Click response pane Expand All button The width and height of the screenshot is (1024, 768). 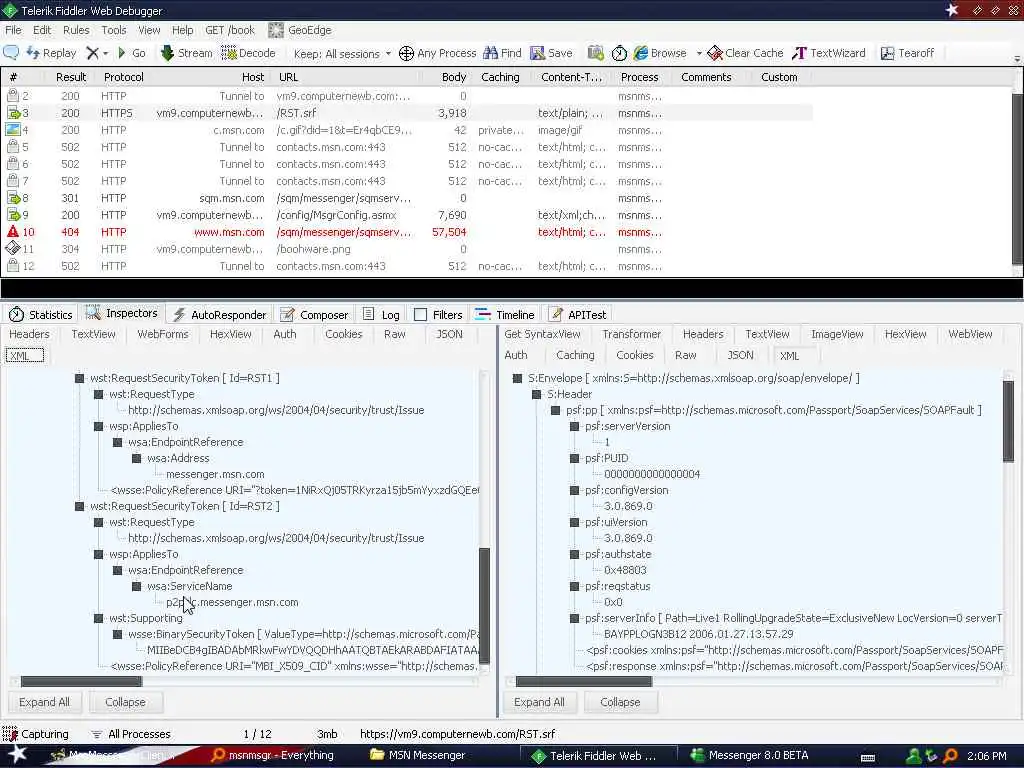coord(539,702)
